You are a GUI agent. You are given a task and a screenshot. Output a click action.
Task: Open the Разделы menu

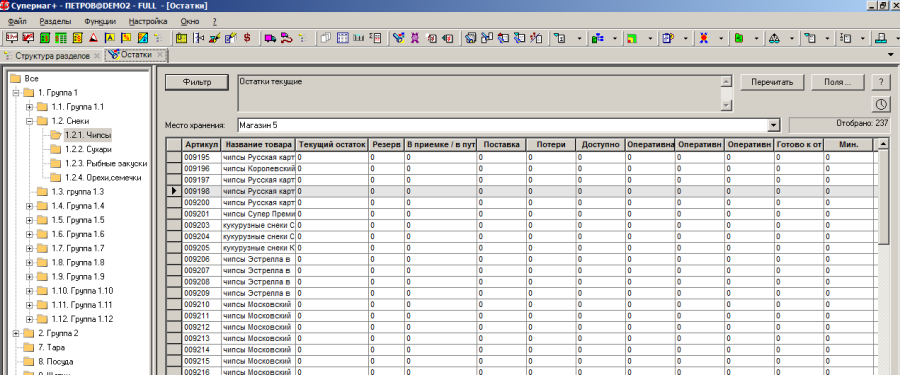[x=55, y=21]
